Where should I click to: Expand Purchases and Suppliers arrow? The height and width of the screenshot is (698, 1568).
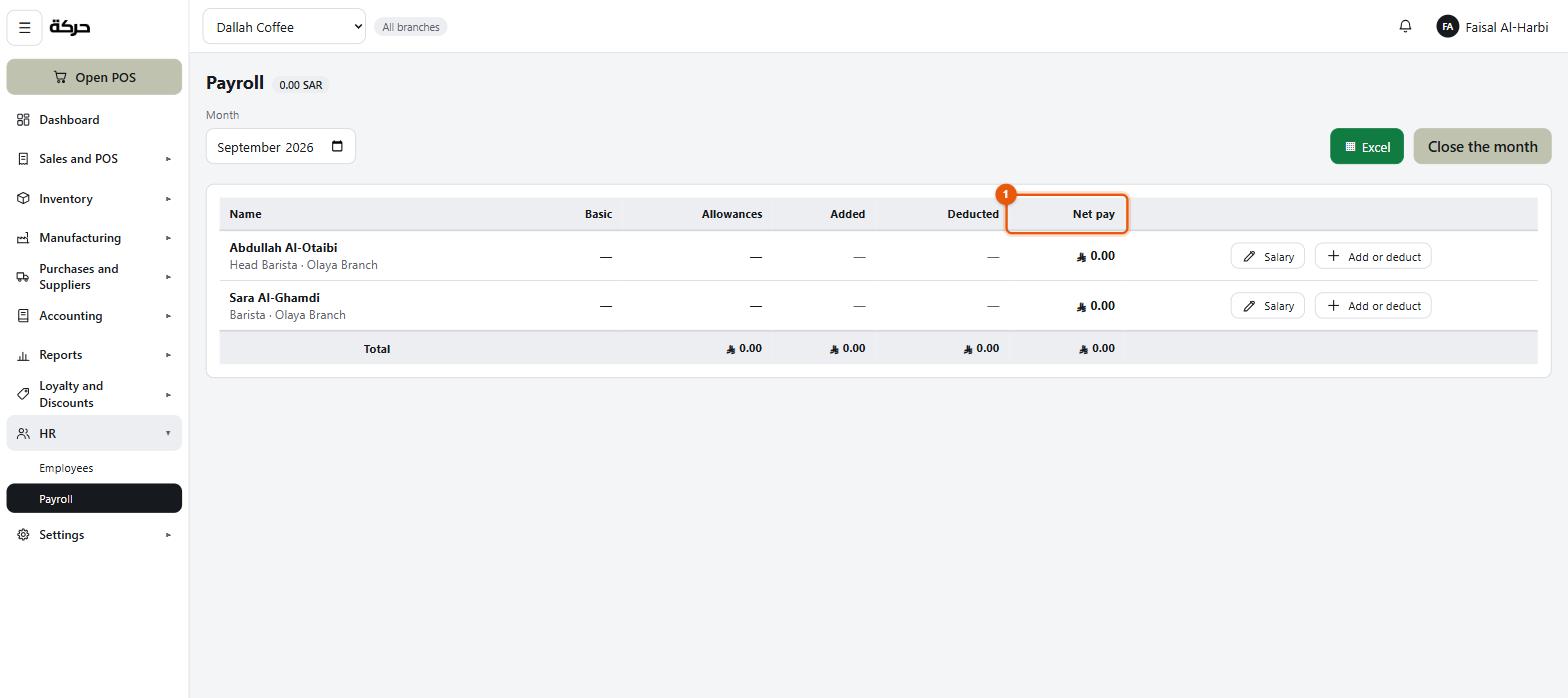(168, 277)
